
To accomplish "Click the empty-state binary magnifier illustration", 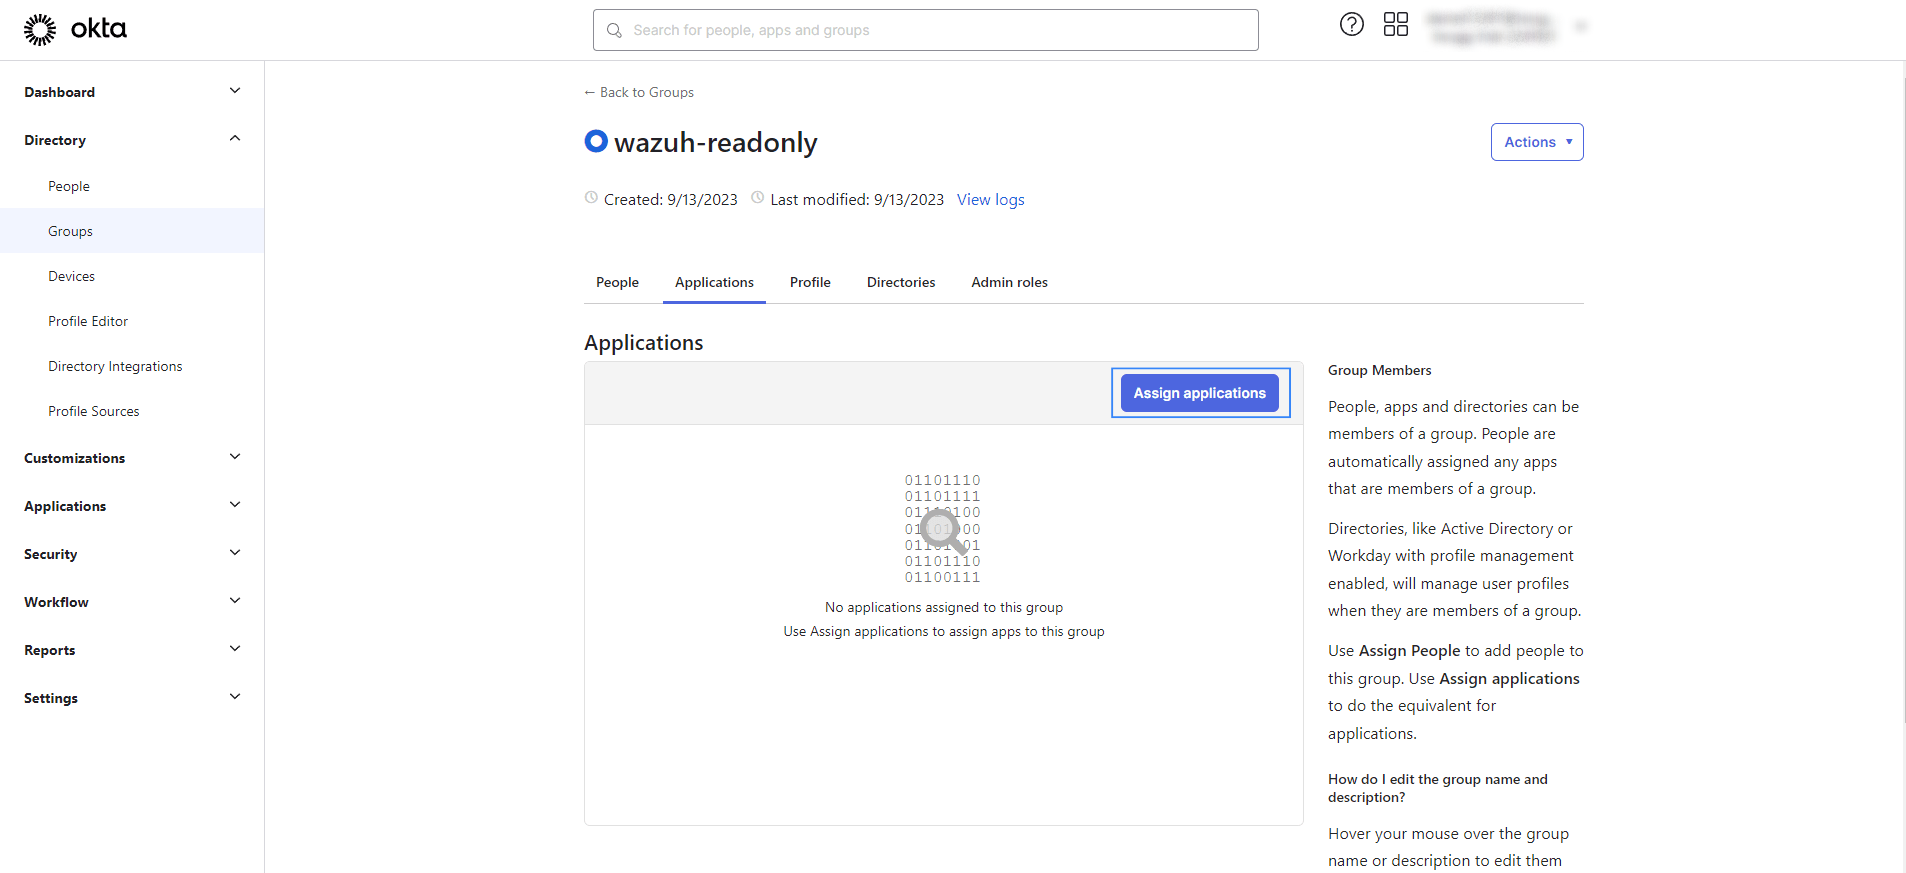I will (942, 528).
